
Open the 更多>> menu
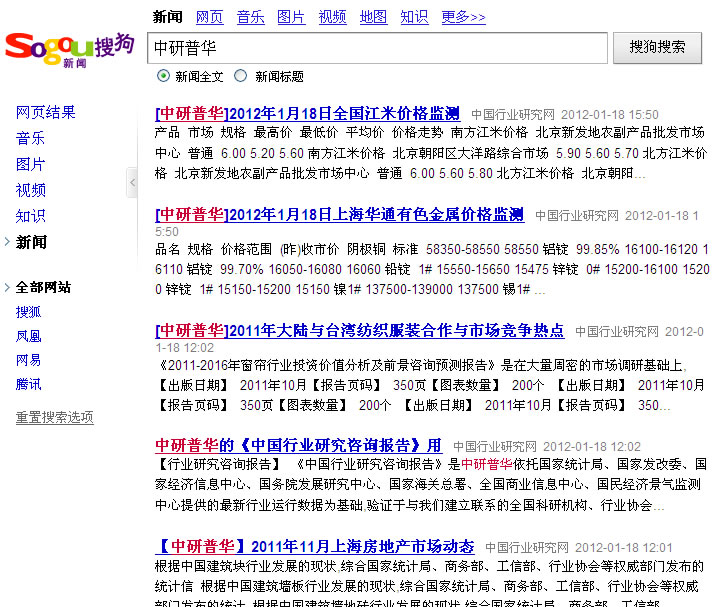pyautogui.click(x=463, y=17)
